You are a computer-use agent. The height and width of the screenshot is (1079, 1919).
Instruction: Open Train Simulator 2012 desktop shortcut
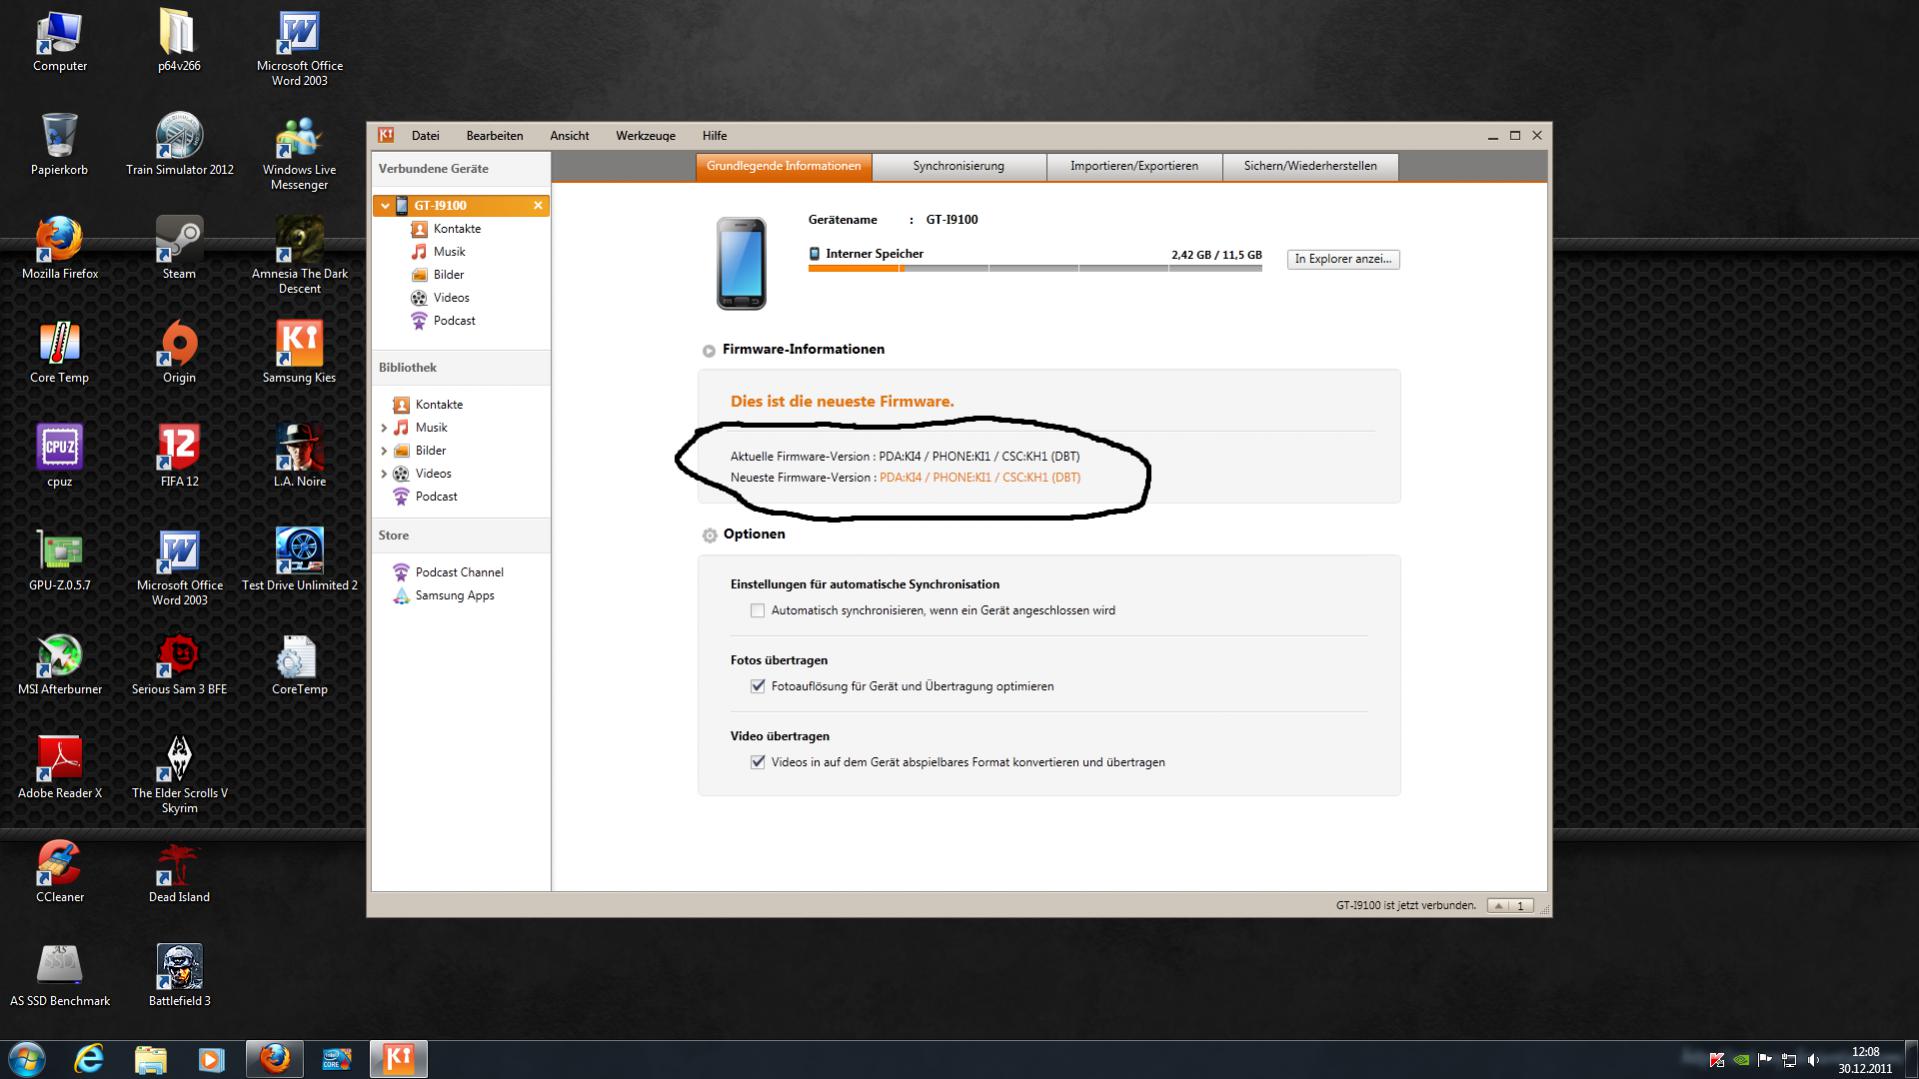click(179, 144)
